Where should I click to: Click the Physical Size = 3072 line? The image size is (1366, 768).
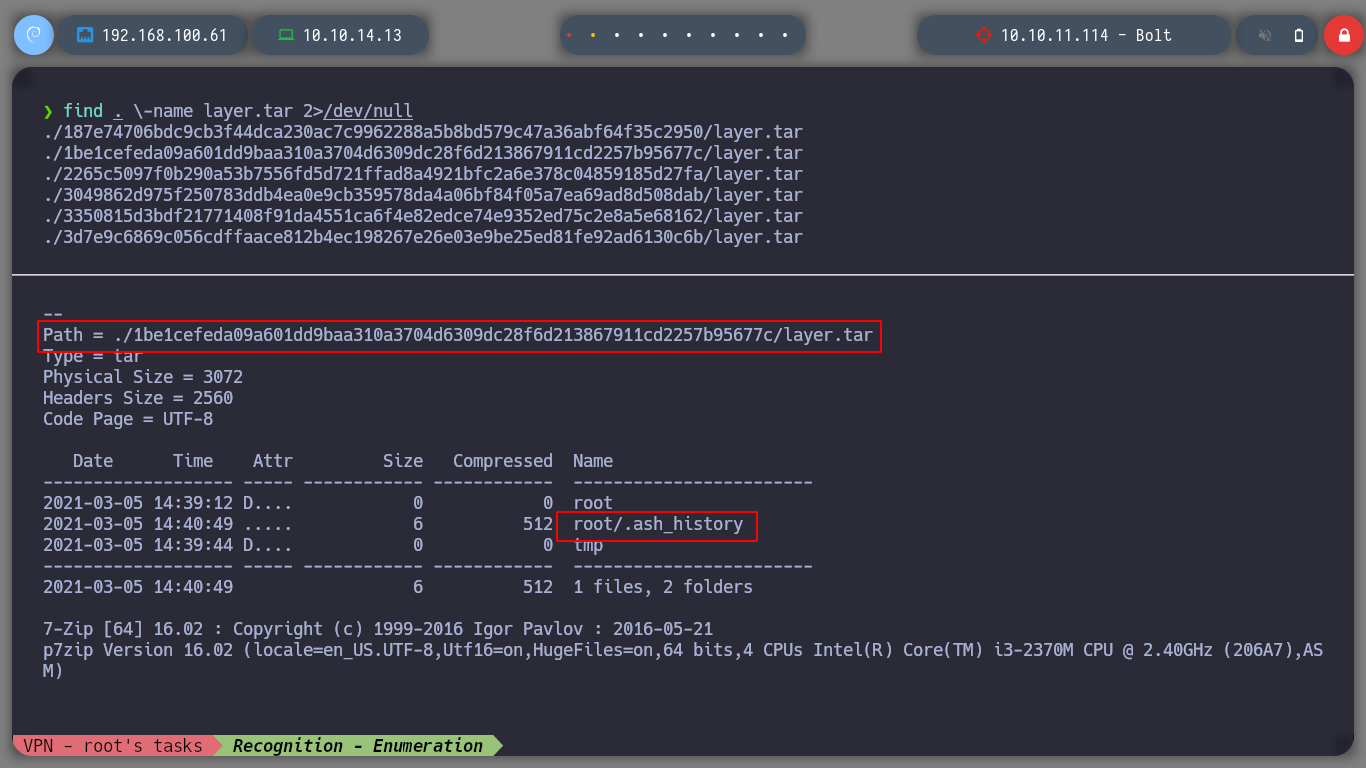(143, 377)
